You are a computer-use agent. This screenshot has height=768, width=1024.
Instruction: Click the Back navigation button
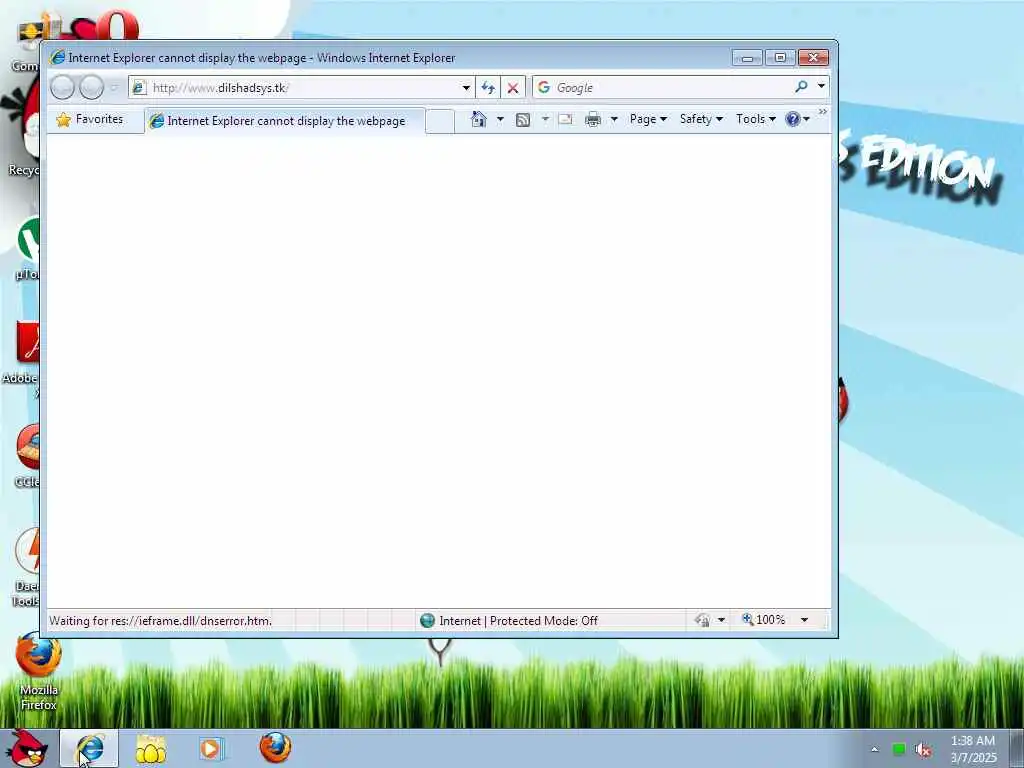point(63,88)
